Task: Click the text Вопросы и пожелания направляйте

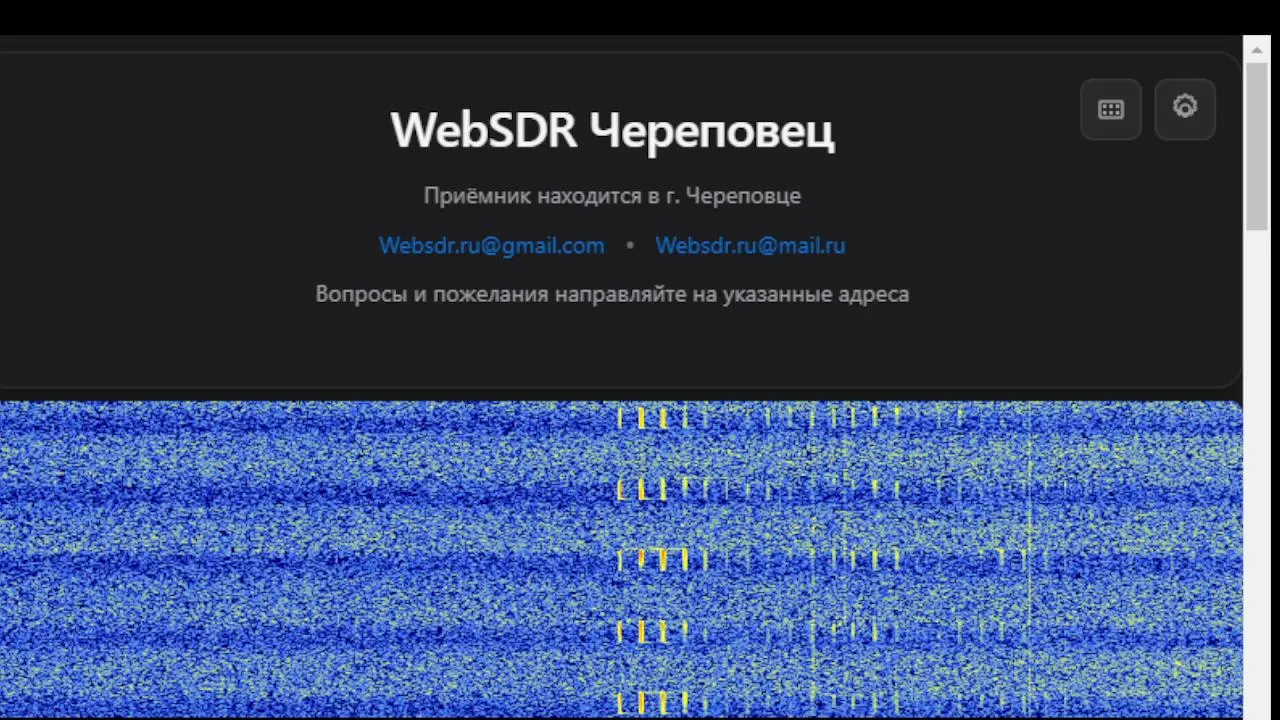Action: point(502,294)
